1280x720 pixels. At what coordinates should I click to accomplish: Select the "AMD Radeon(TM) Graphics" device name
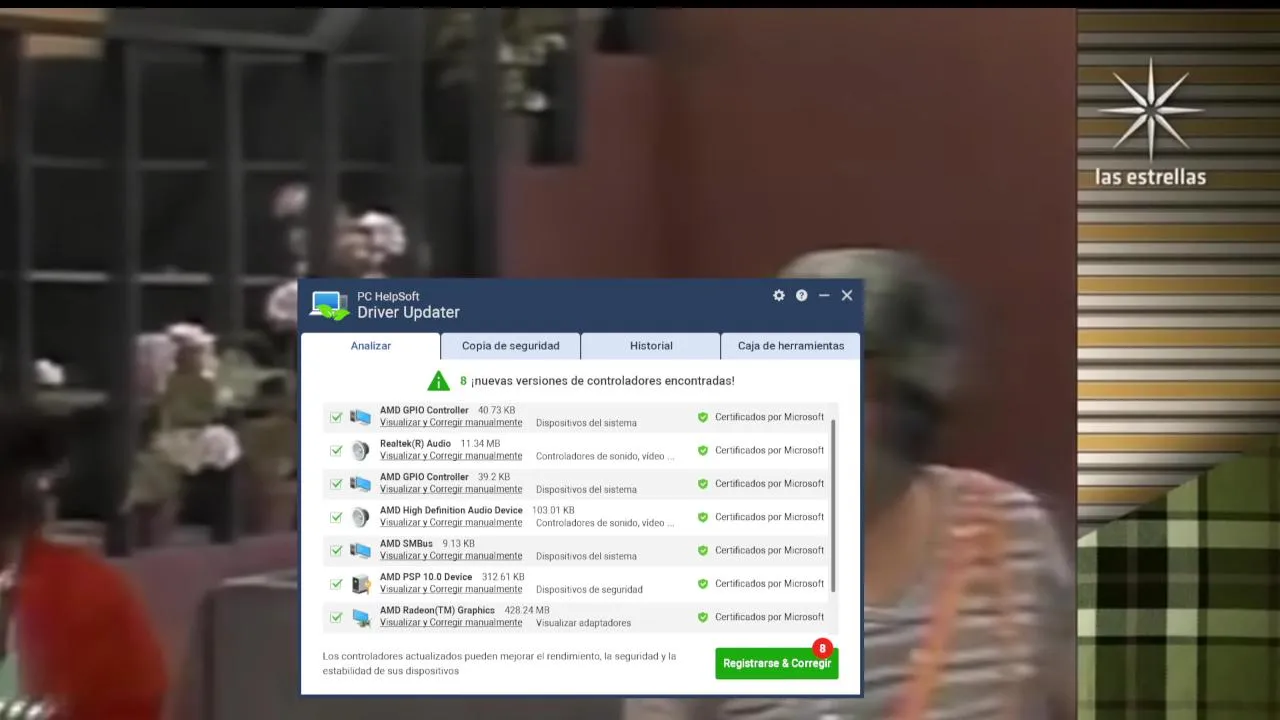pyautogui.click(x=437, y=610)
